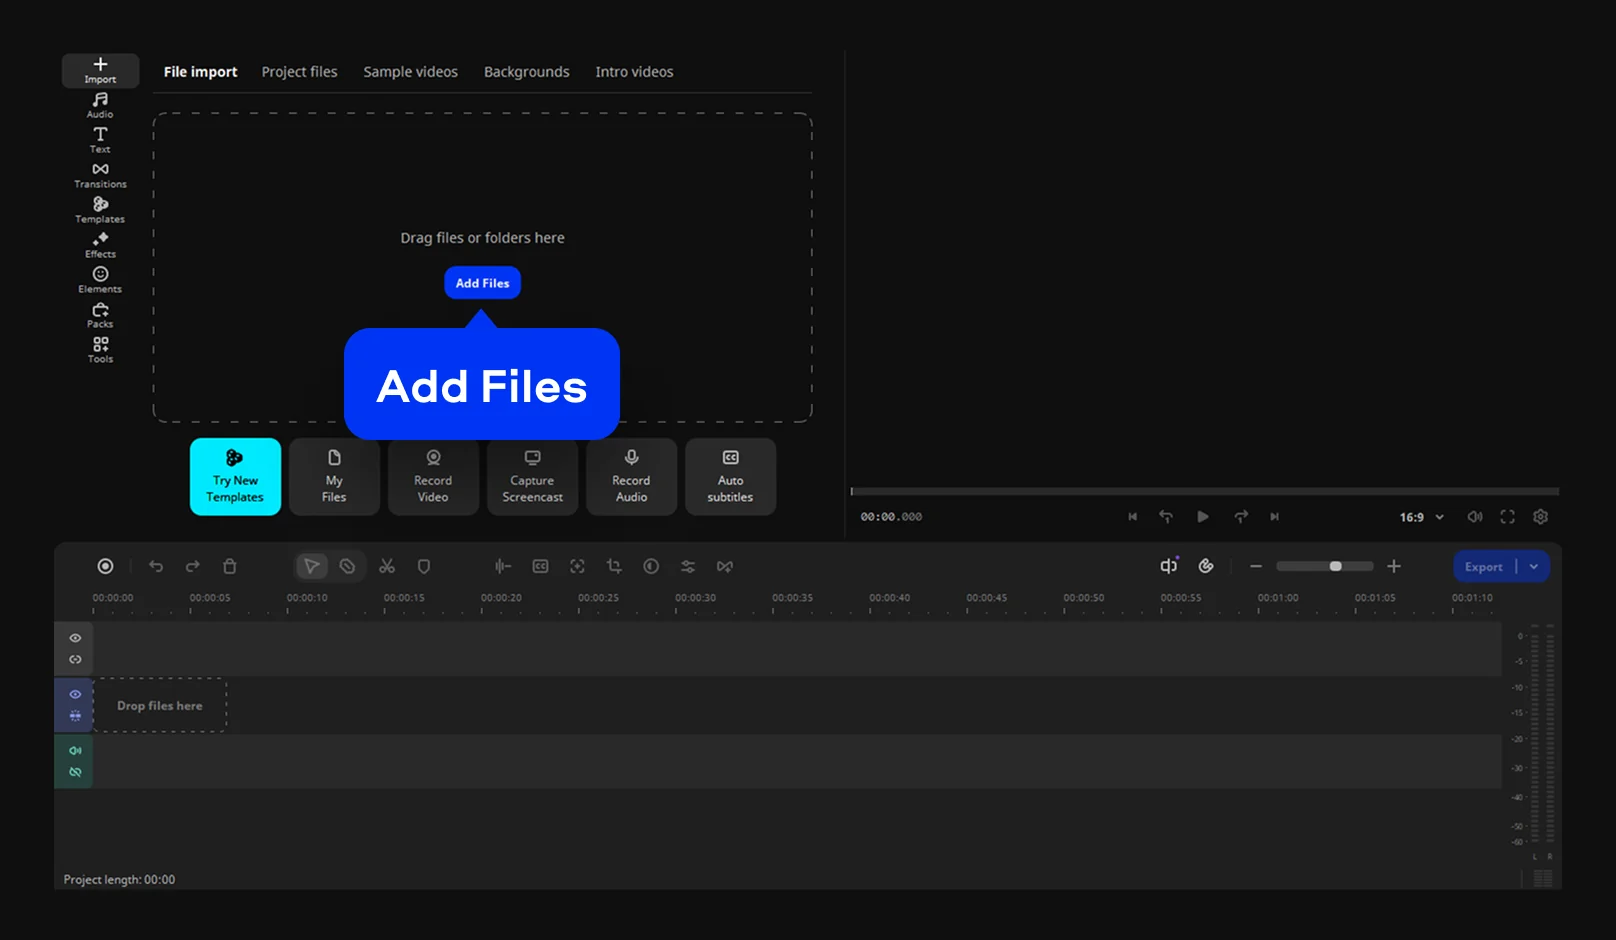Image resolution: width=1616 pixels, height=940 pixels.
Task: Click the Auto subtitles button
Action: pos(730,477)
